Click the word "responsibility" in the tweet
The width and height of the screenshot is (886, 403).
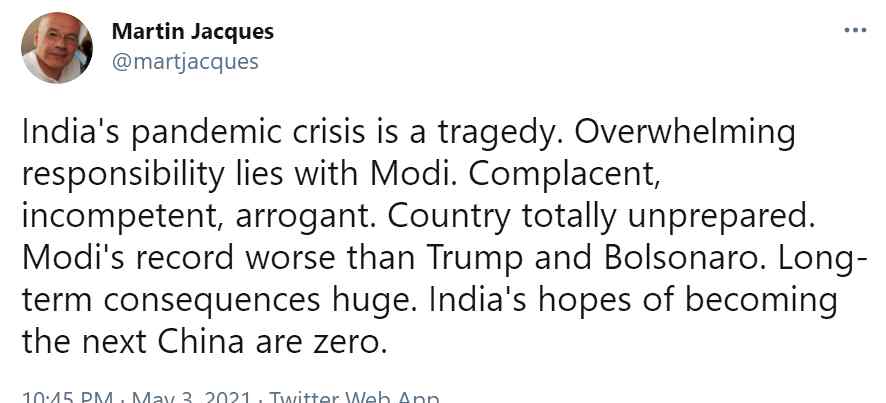pyautogui.click(x=123, y=176)
